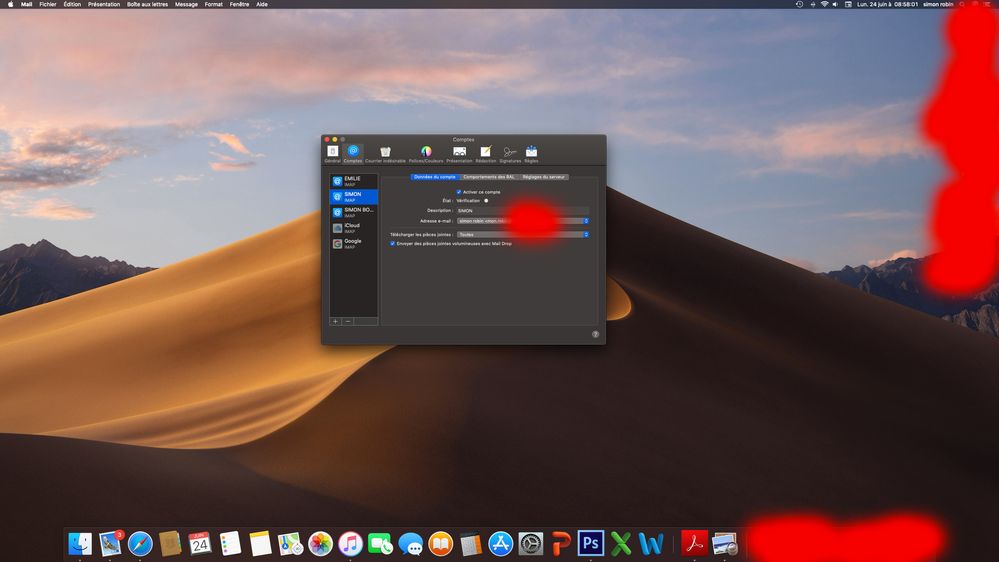This screenshot has height=562, width=999.
Task: Toggle the Activer ce compte checkbox
Action: [x=459, y=192]
